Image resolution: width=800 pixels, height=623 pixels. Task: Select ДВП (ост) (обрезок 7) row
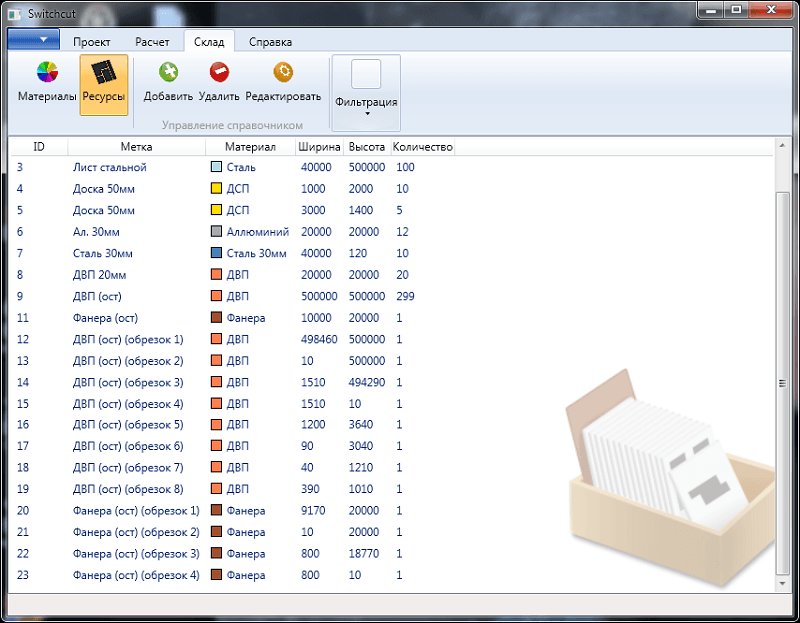392,467
